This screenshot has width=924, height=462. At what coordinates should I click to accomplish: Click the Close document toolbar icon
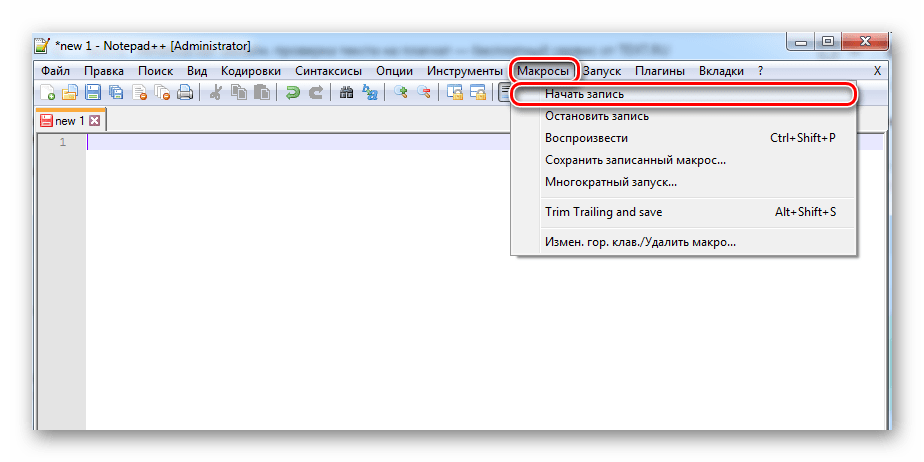point(139,93)
